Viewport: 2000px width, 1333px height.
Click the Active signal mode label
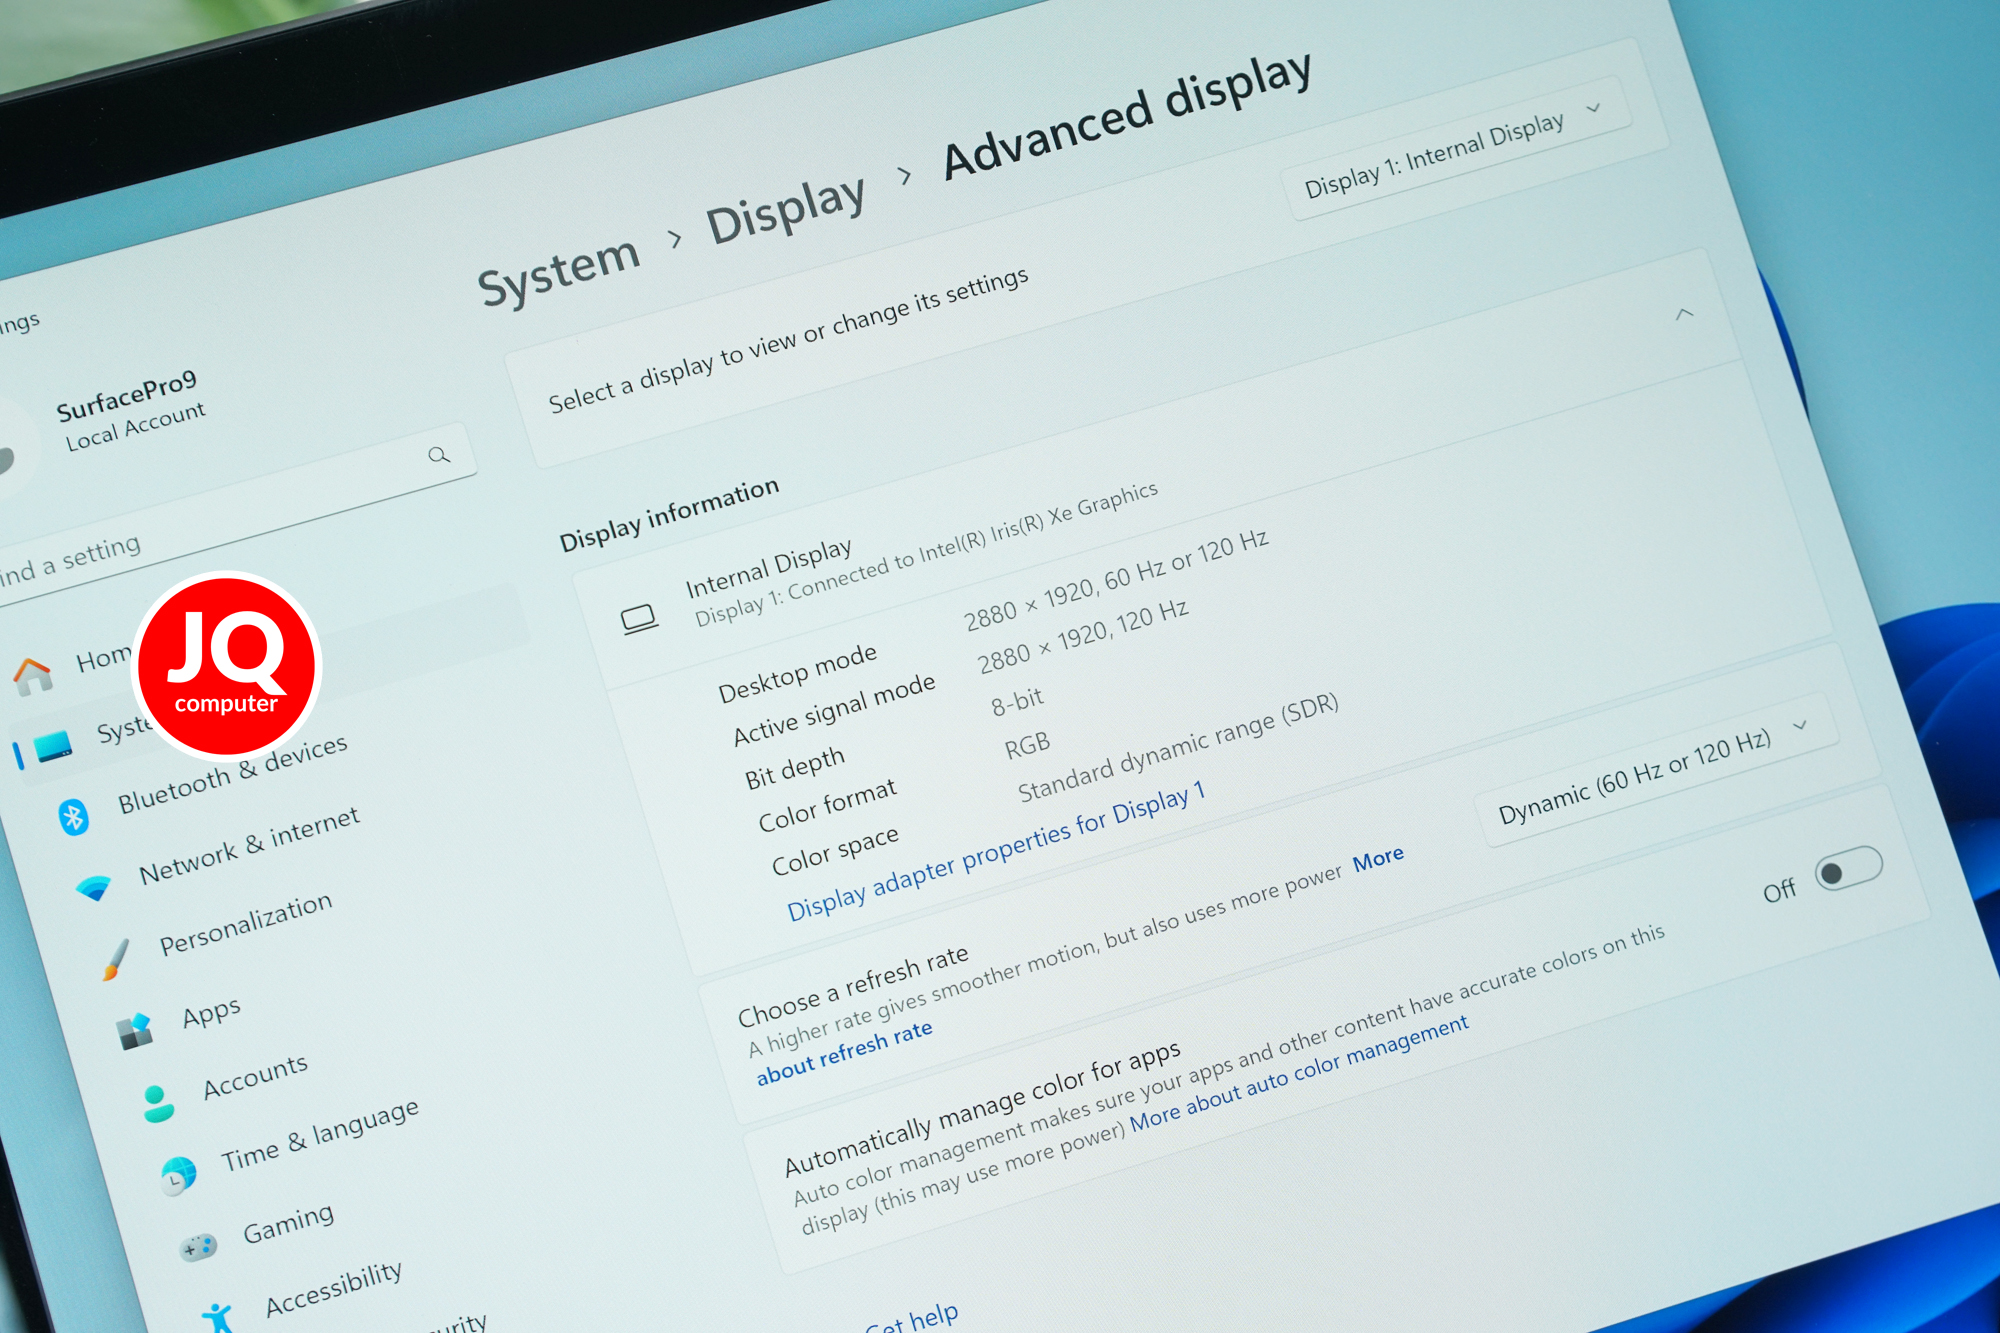pyautogui.click(x=834, y=710)
